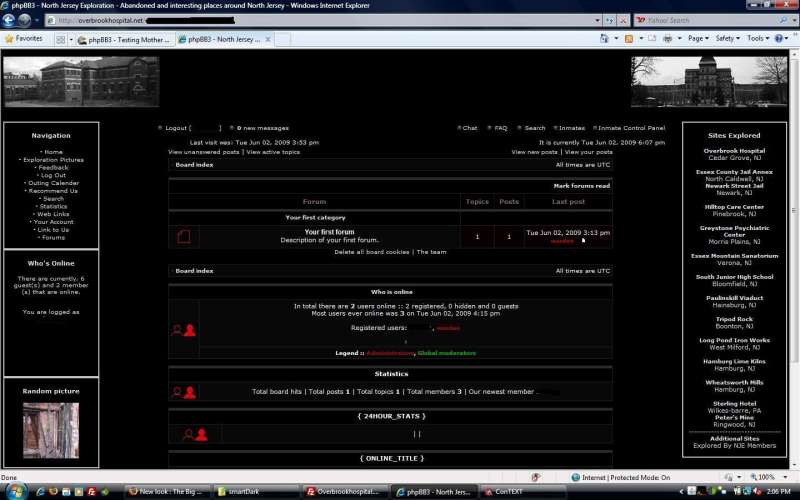Click the Who is online users icon
The width and height of the screenshot is (800, 500).
pos(183,330)
